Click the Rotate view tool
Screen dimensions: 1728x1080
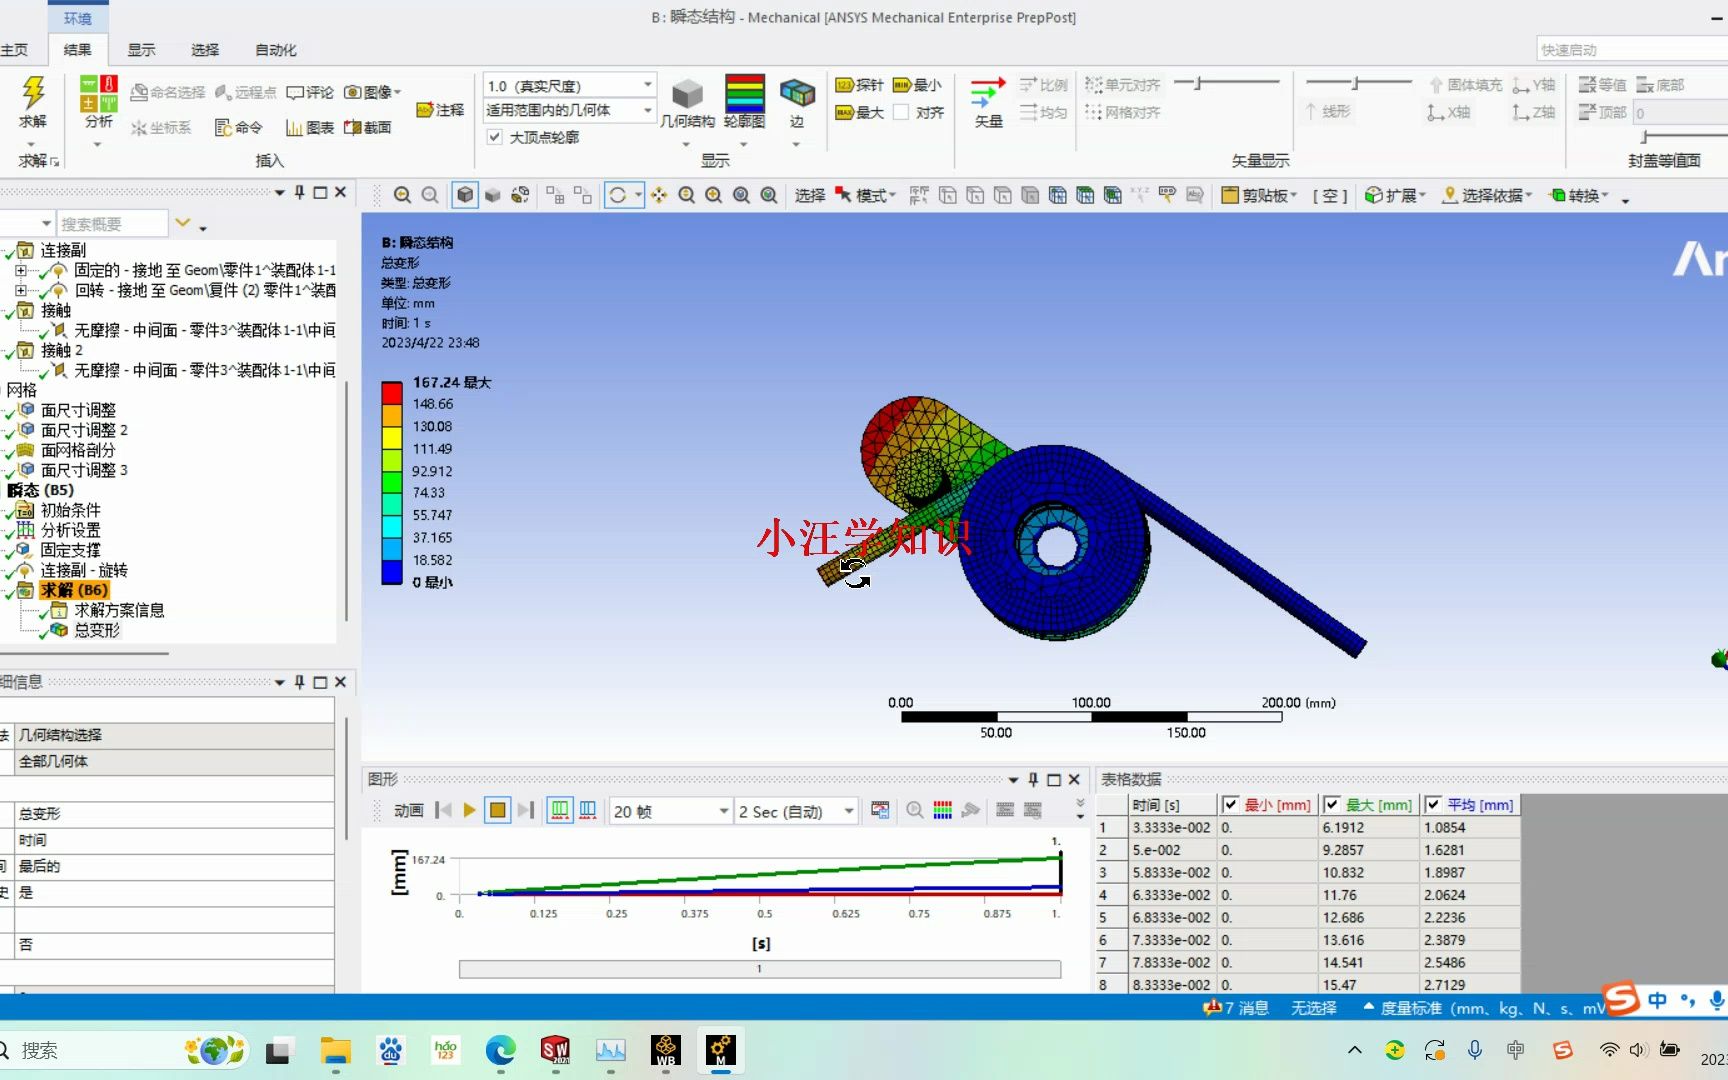click(x=618, y=195)
